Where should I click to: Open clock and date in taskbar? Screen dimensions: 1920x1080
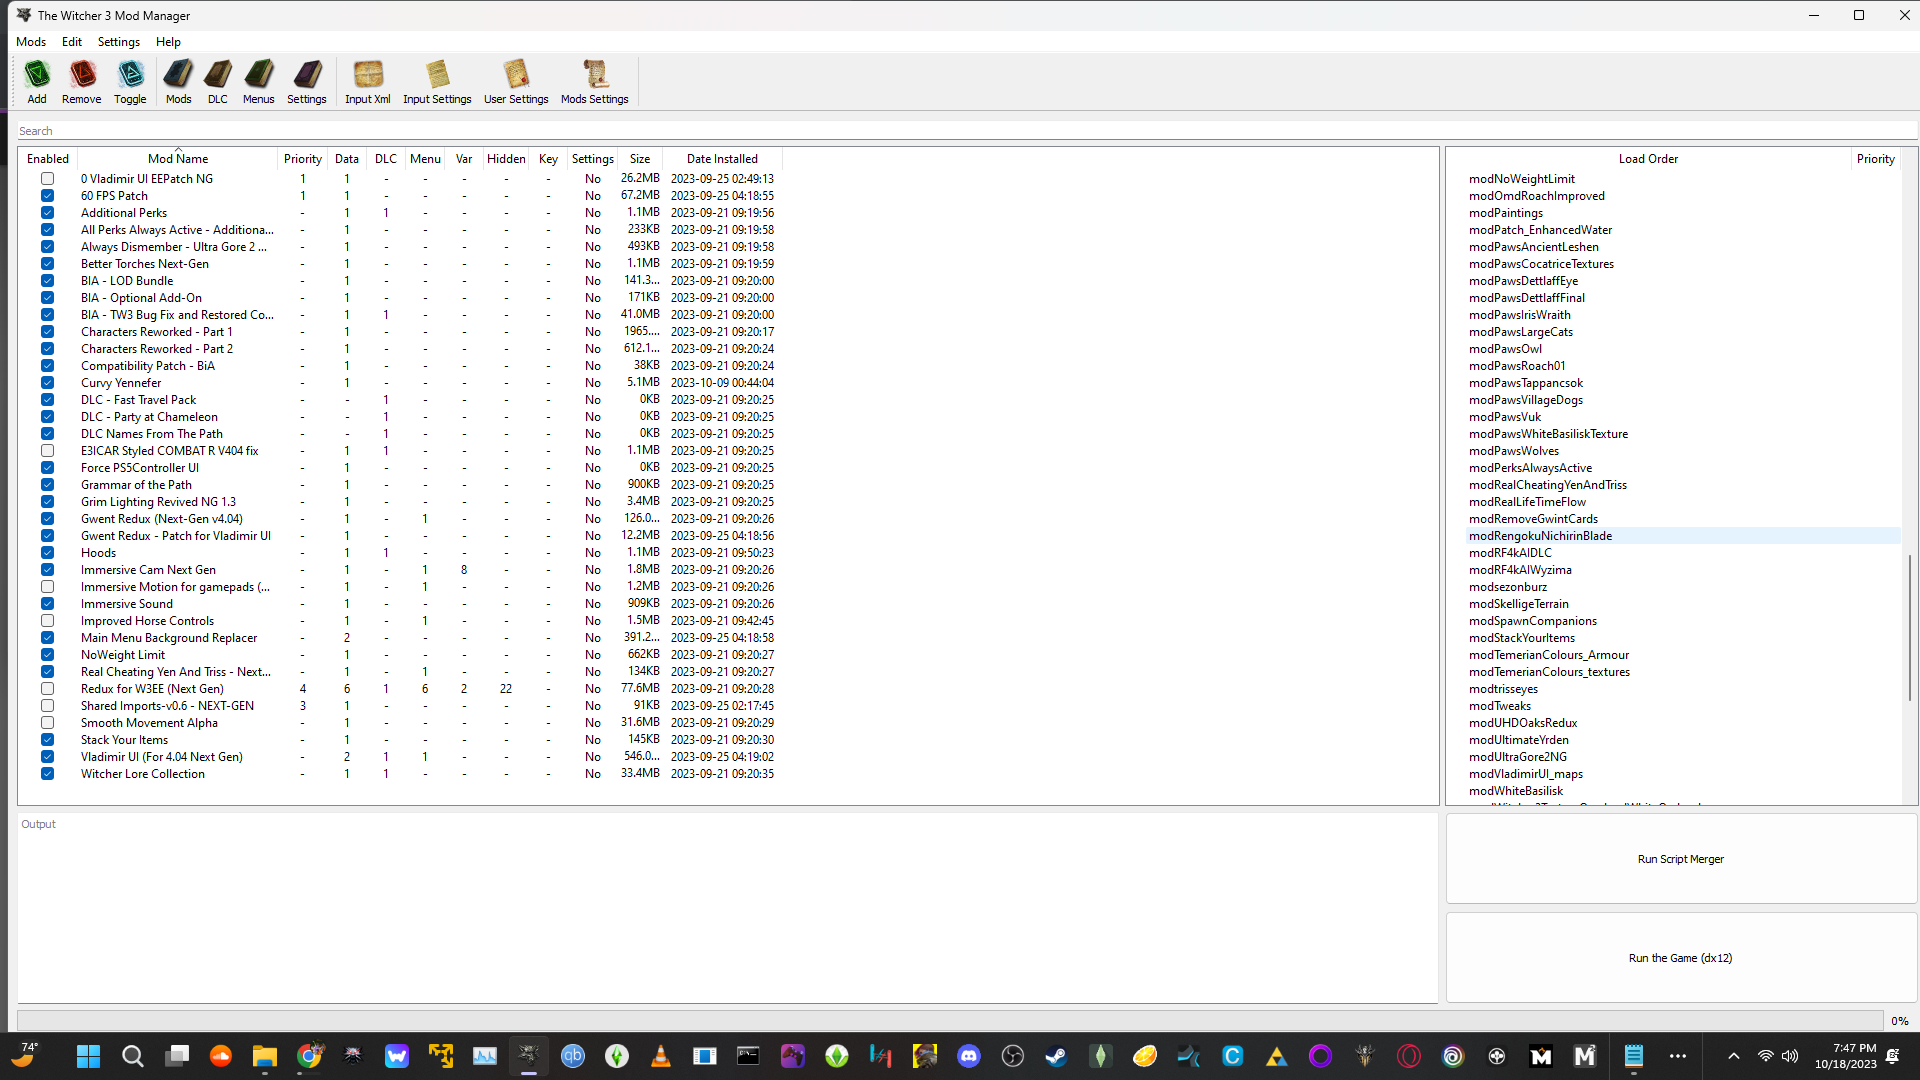[x=1846, y=1056]
